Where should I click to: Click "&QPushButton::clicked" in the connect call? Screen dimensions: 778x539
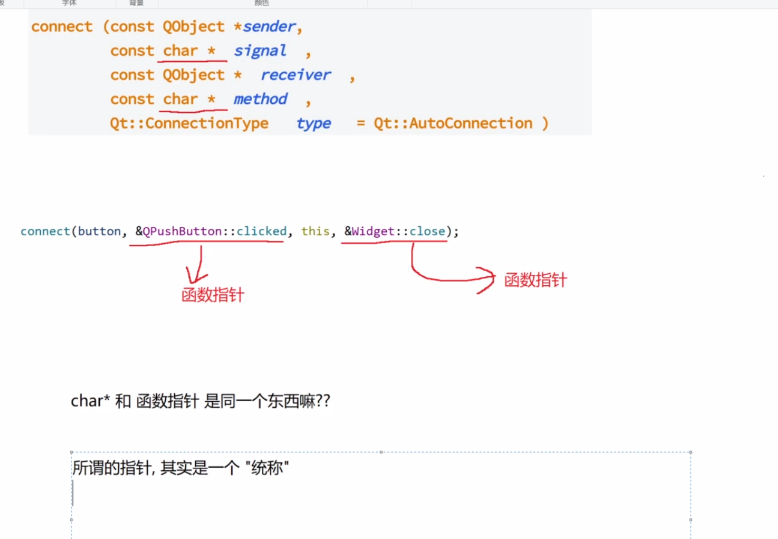point(211,231)
